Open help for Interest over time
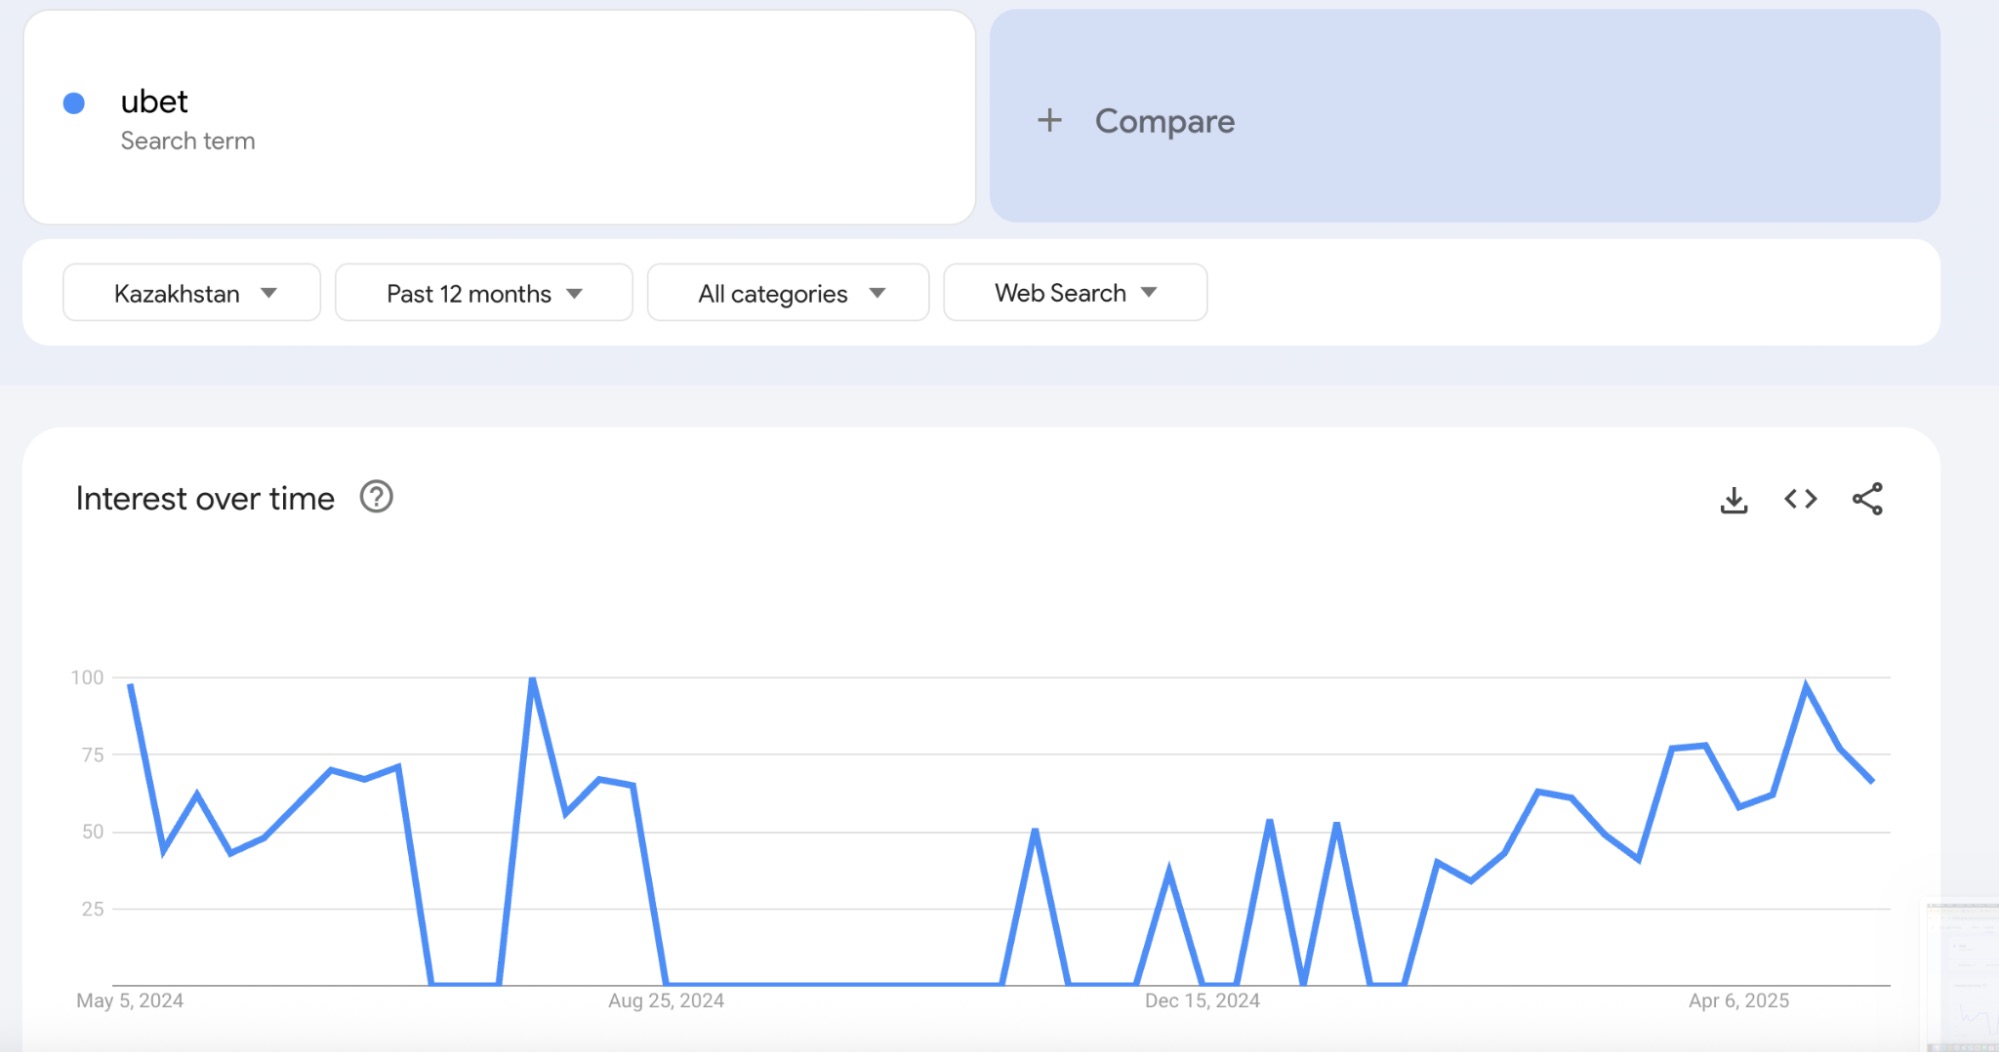1999x1053 pixels. coord(376,497)
